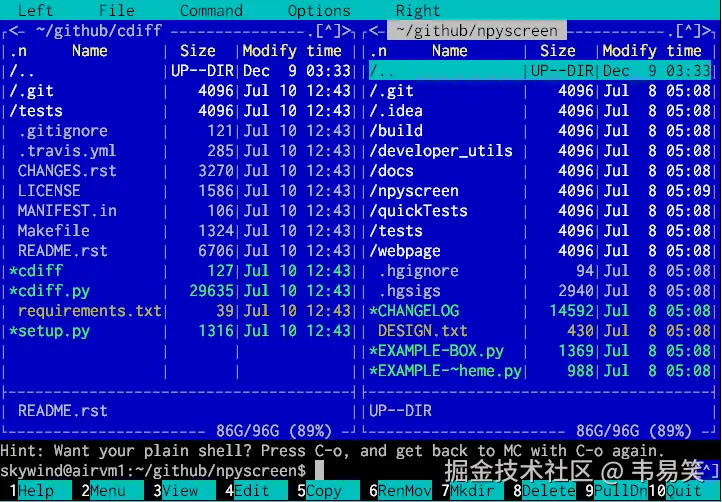Select the /docs folder
This screenshot has height=502, width=722.
click(x=540, y=171)
